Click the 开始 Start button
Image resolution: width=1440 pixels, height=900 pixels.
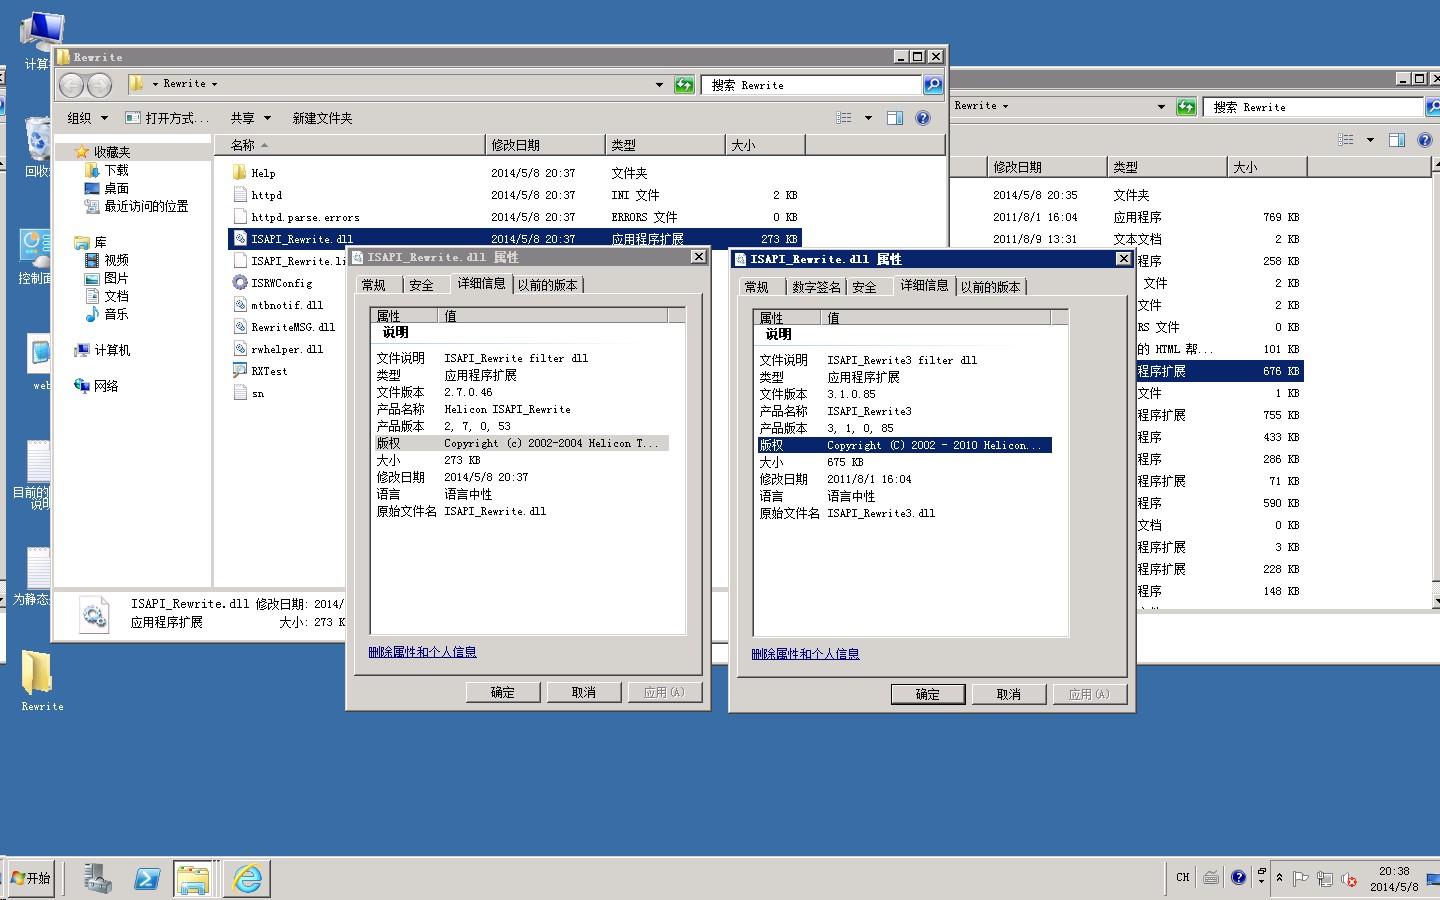(x=31, y=878)
